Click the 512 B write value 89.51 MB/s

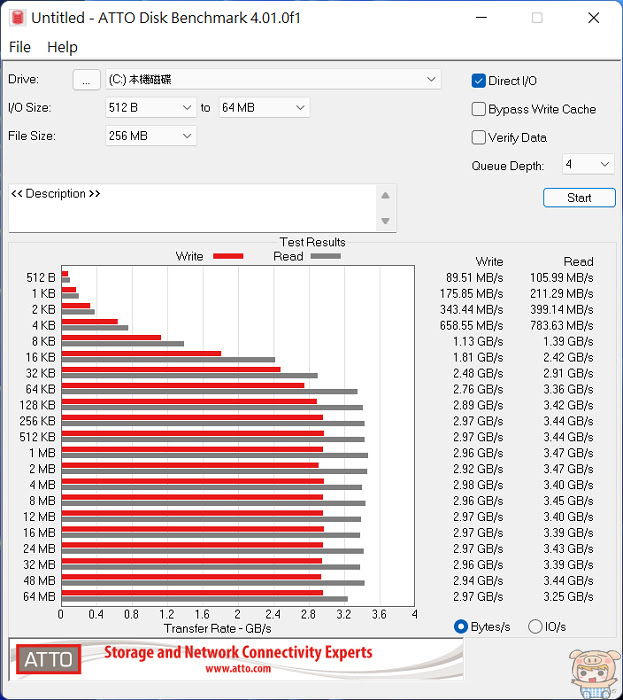(474, 278)
